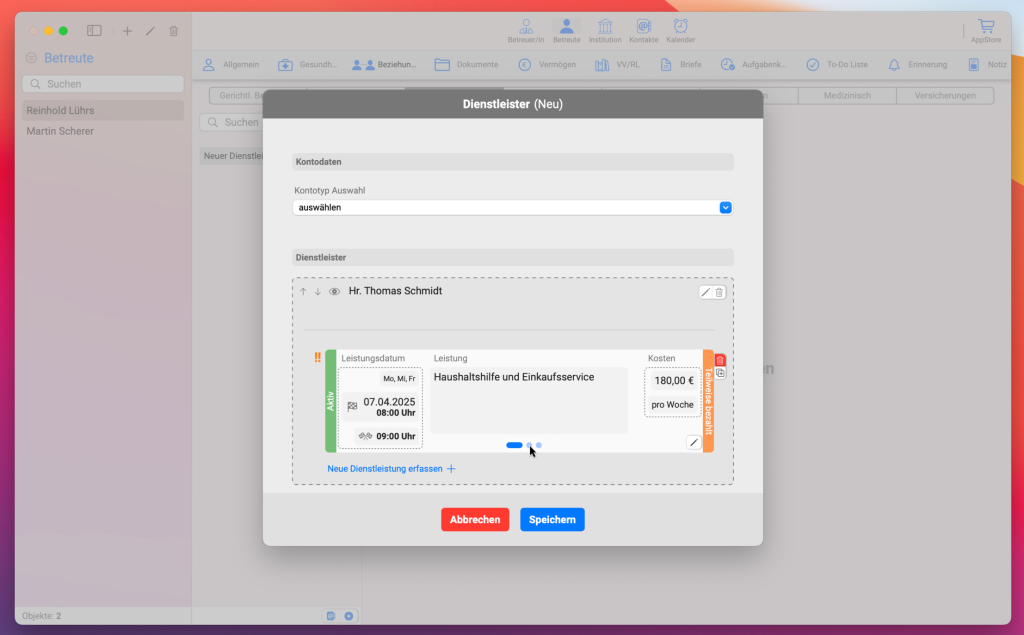The image size is (1024, 635).
Task: Click the round filter icon beside Betreute heading
Action: [31, 58]
